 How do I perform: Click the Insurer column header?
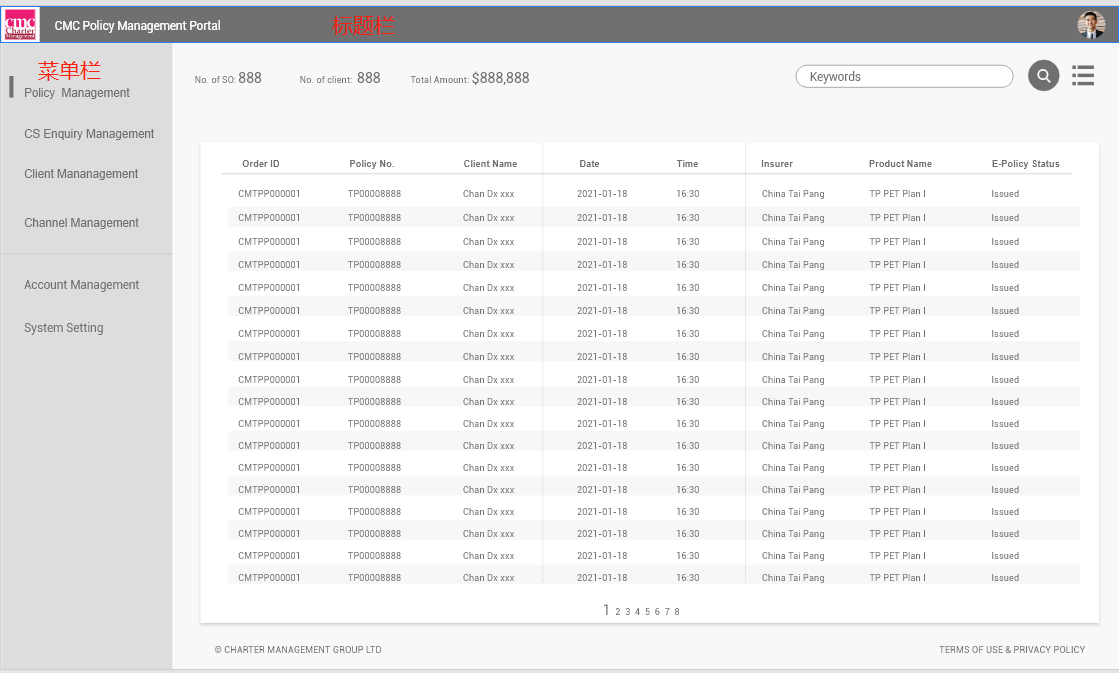[x=776, y=163]
